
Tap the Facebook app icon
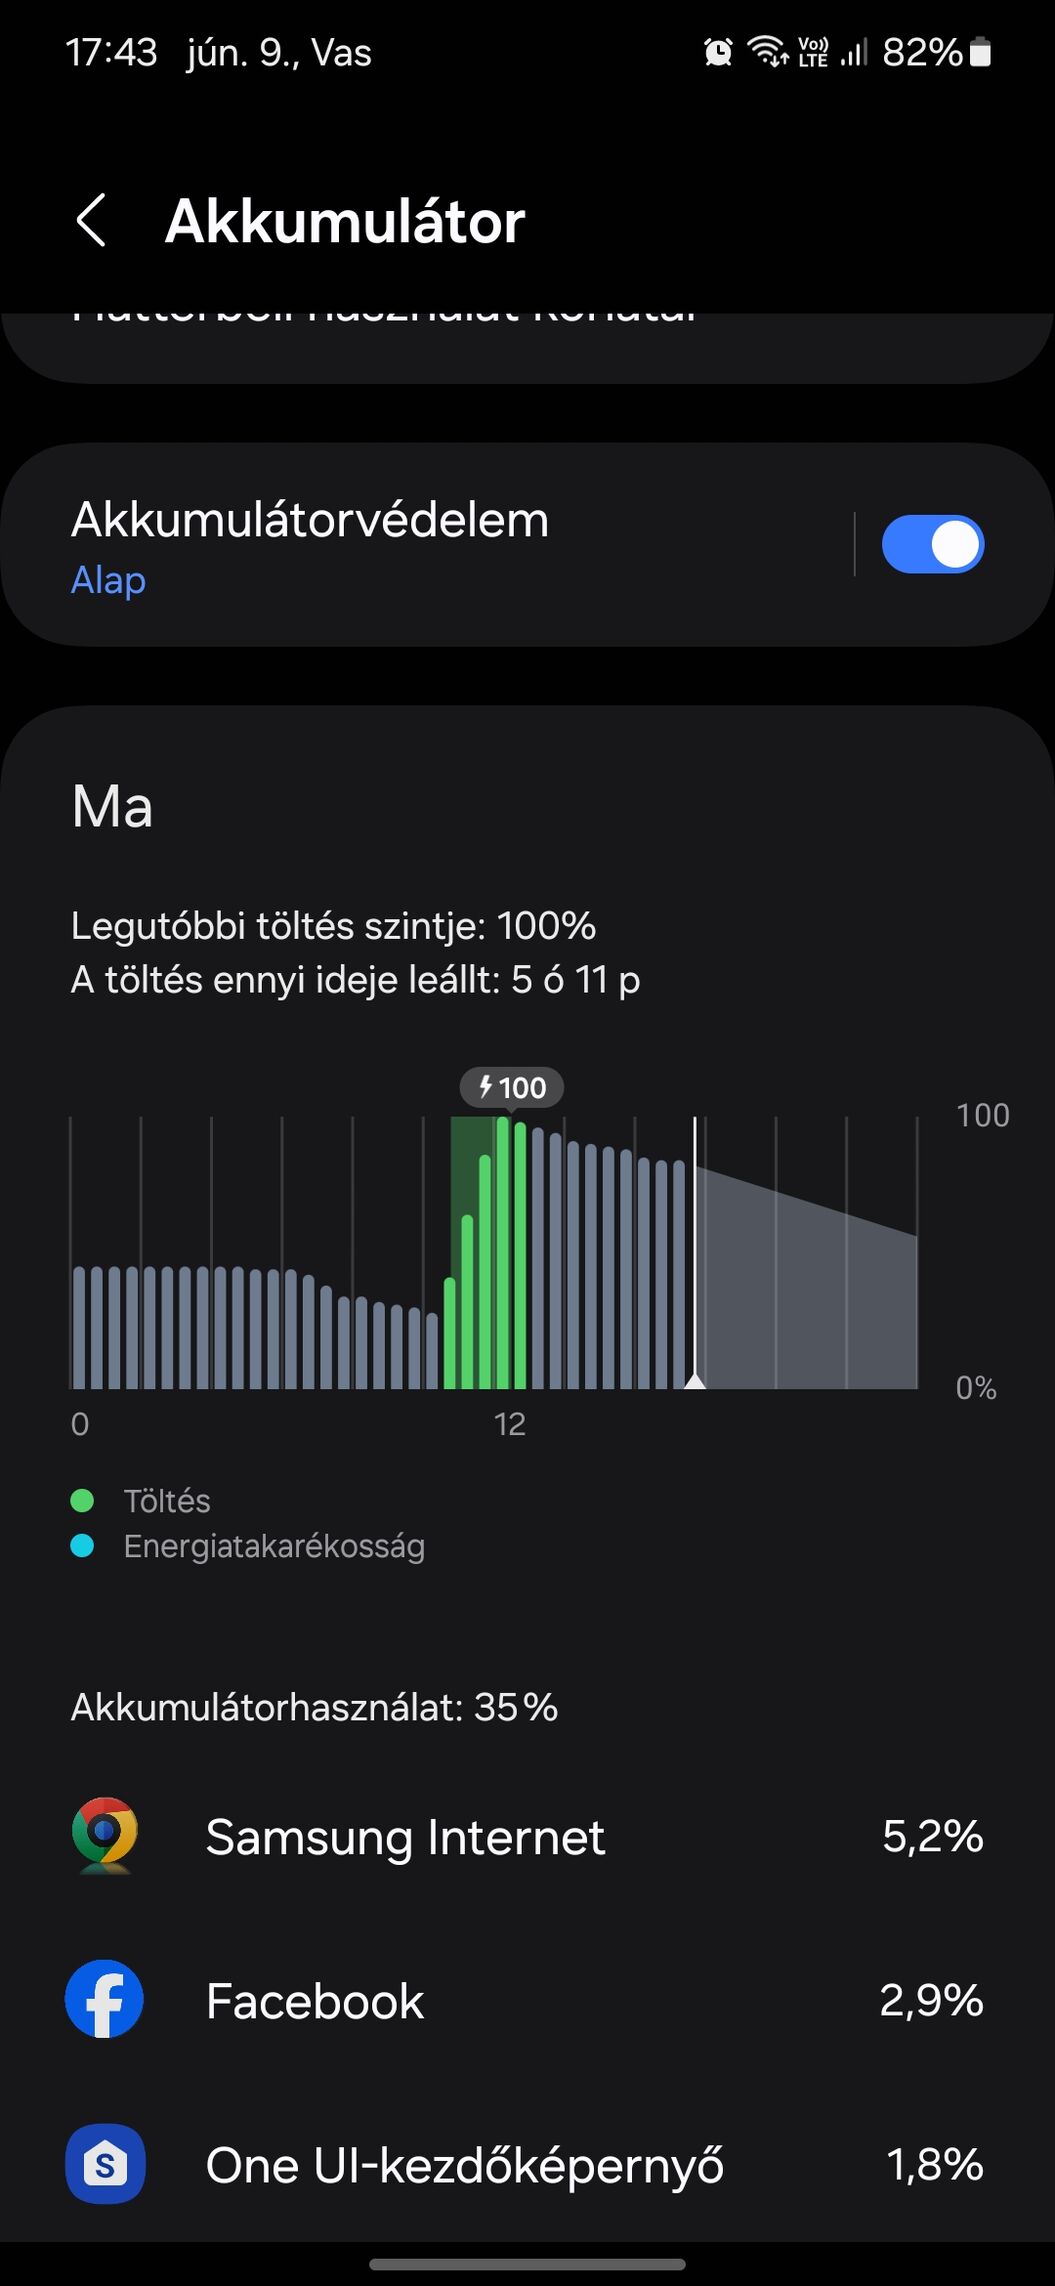104,2000
